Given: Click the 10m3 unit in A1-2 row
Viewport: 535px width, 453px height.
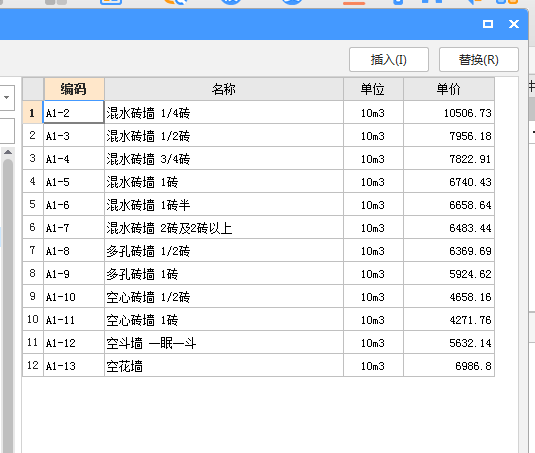Looking at the screenshot, I should coord(373,112).
